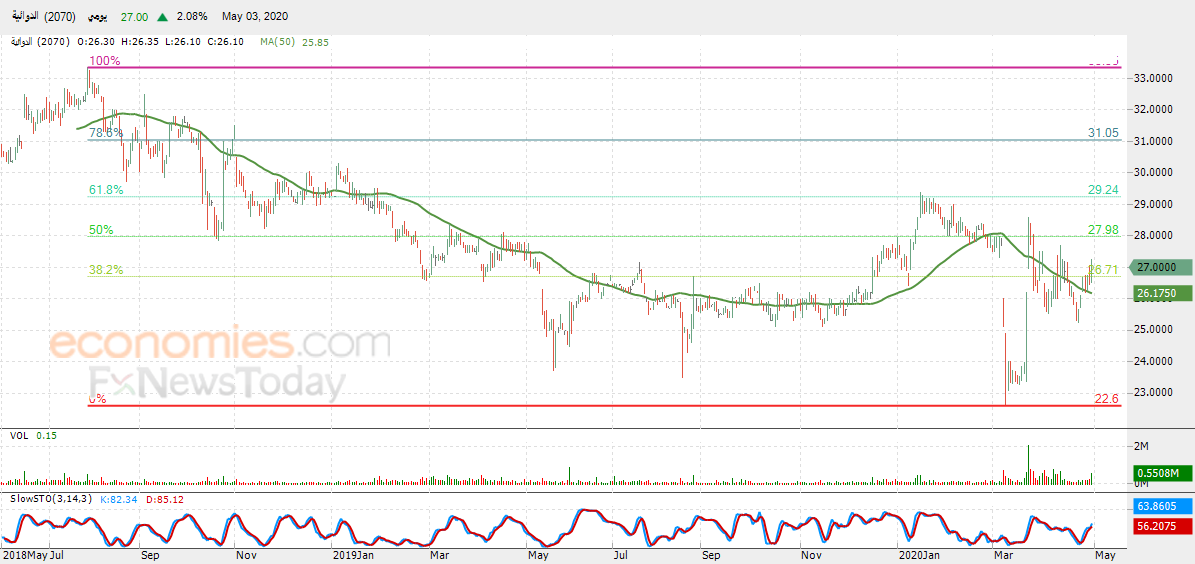Click the 26.1750 moving average price tag
This screenshot has height=564, width=1195.
click(1158, 292)
